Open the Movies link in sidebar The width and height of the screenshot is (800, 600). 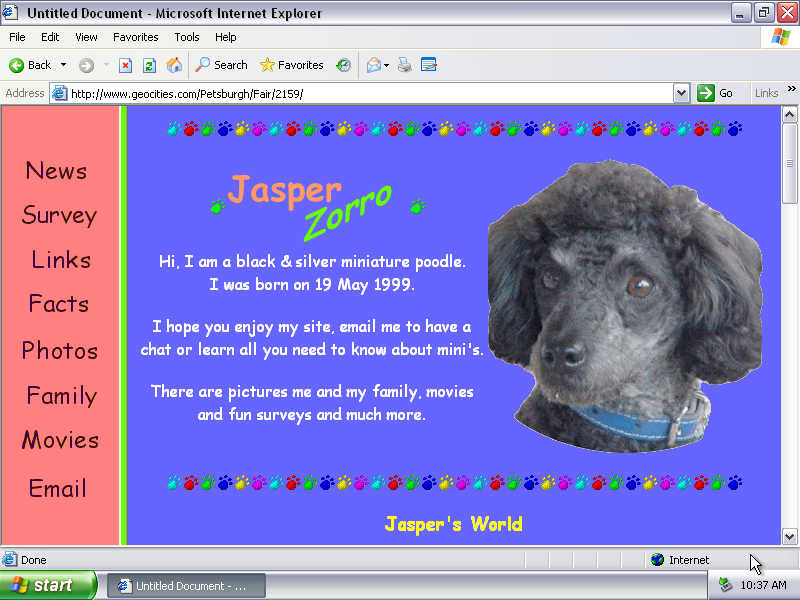(60, 440)
